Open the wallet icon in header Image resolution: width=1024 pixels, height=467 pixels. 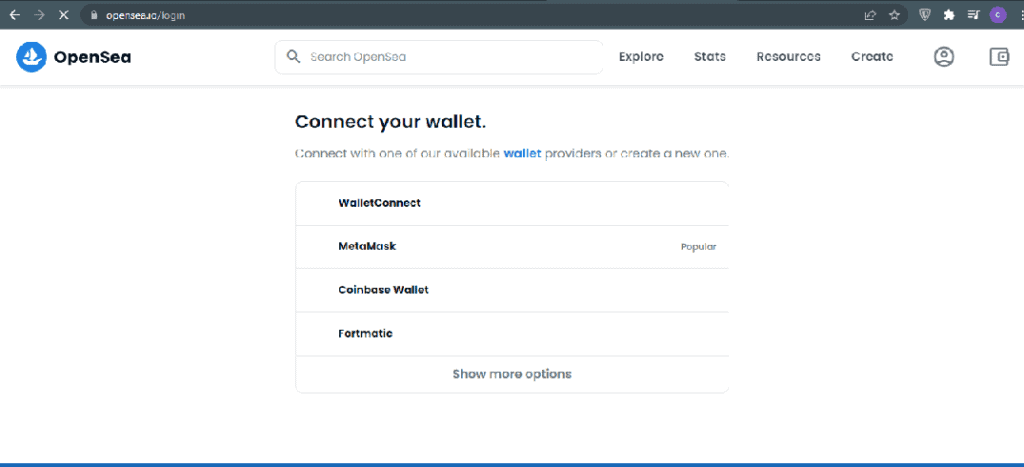pyautogui.click(x=999, y=57)
